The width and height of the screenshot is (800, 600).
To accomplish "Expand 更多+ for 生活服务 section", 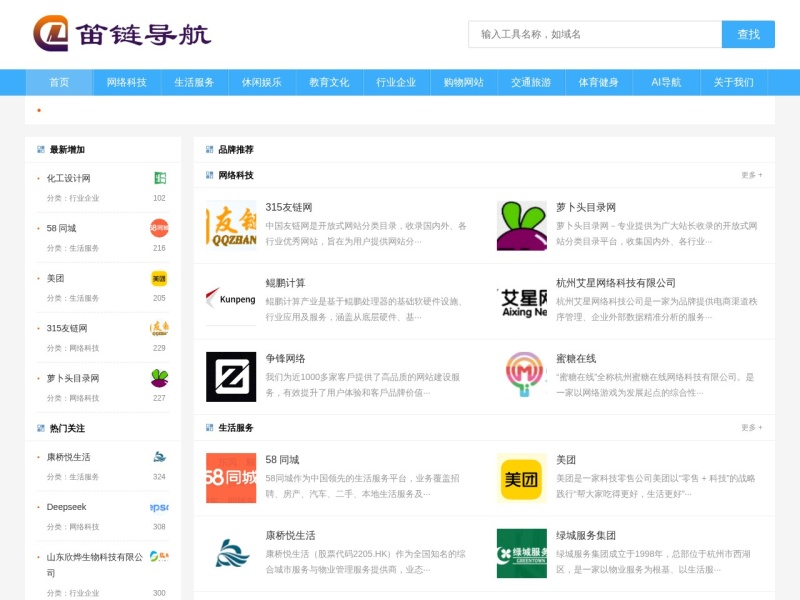I will pyautogui.click(x=752, y=428).
